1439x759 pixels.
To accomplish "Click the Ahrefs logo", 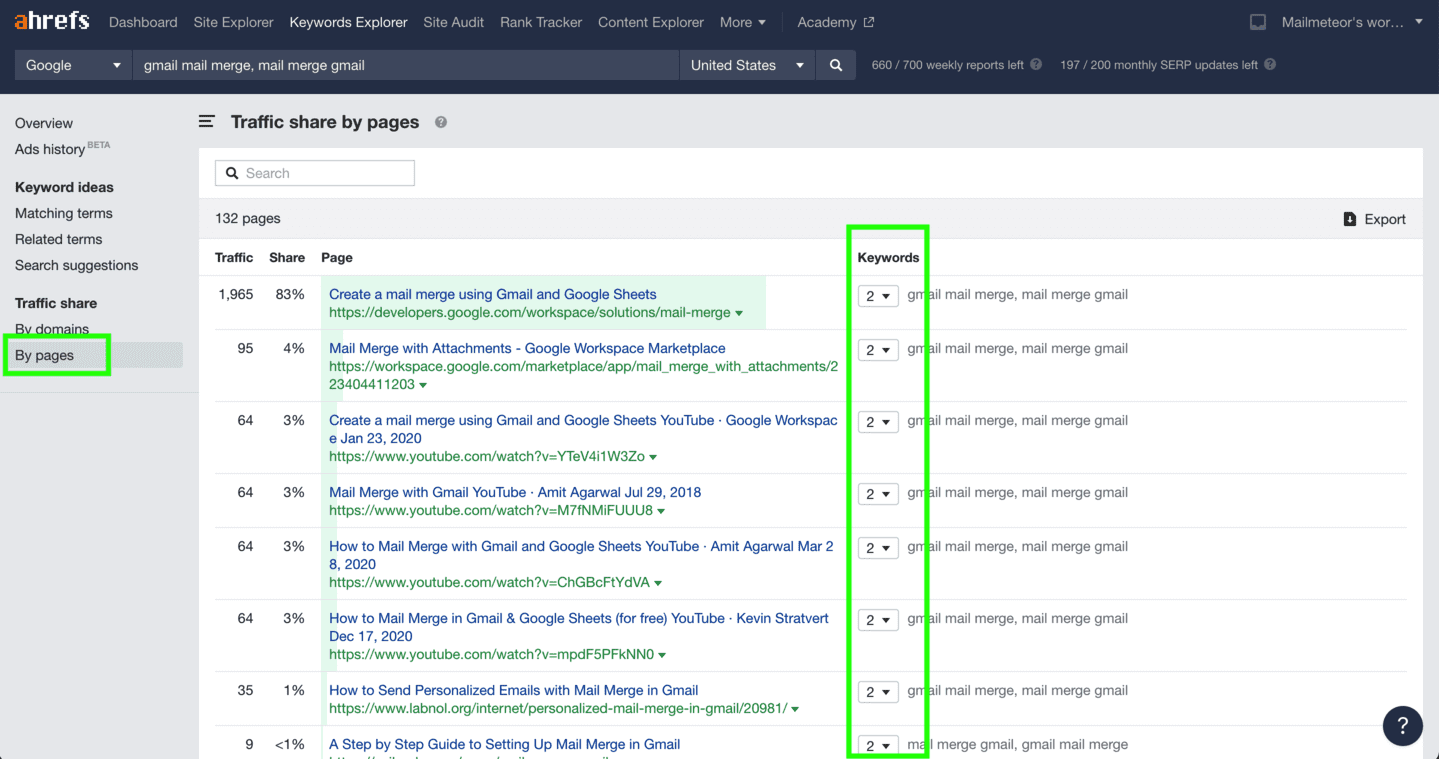I will (52, 21).
